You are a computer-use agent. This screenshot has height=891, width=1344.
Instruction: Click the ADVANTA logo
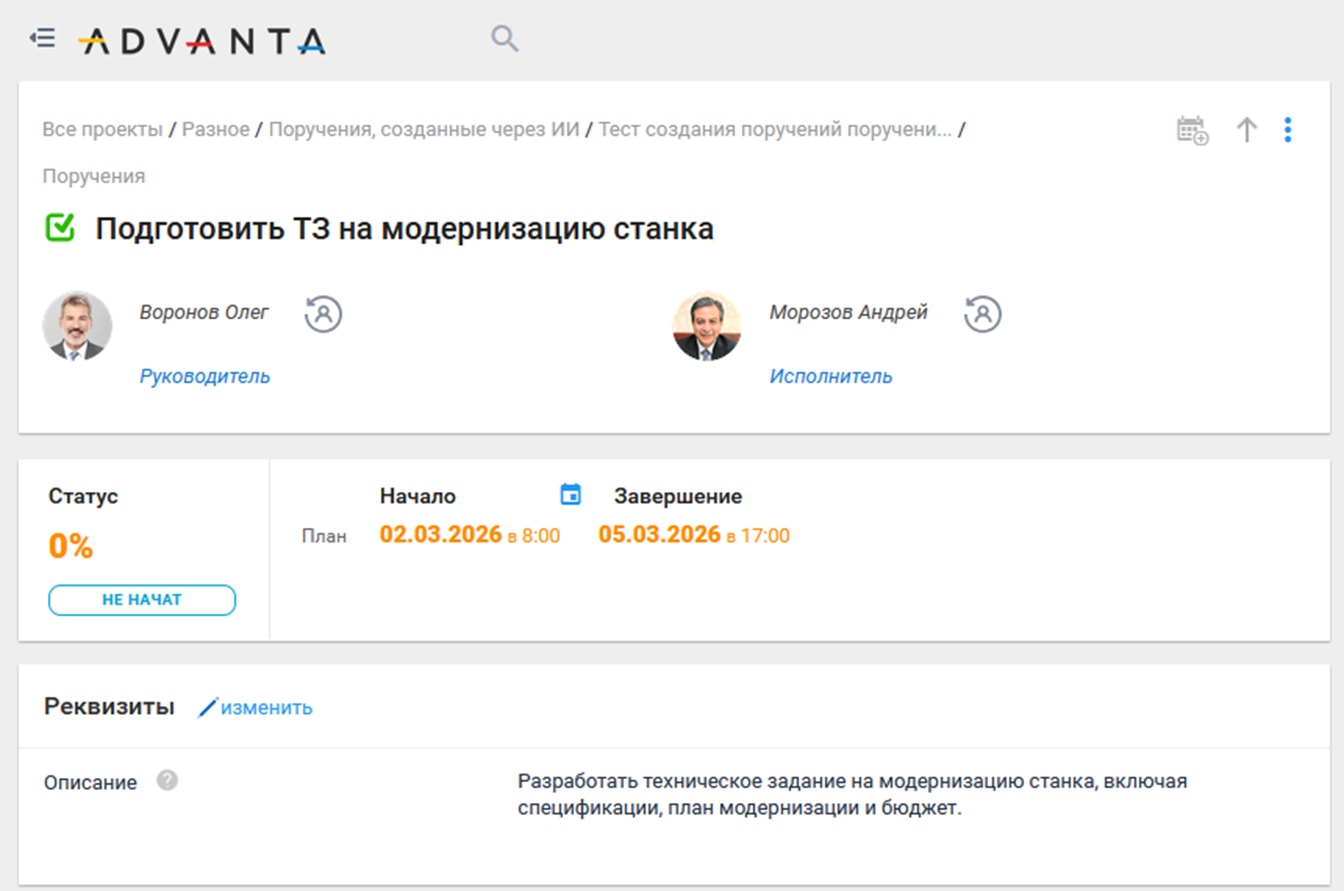pyautogui.click(x=202, y=40)
